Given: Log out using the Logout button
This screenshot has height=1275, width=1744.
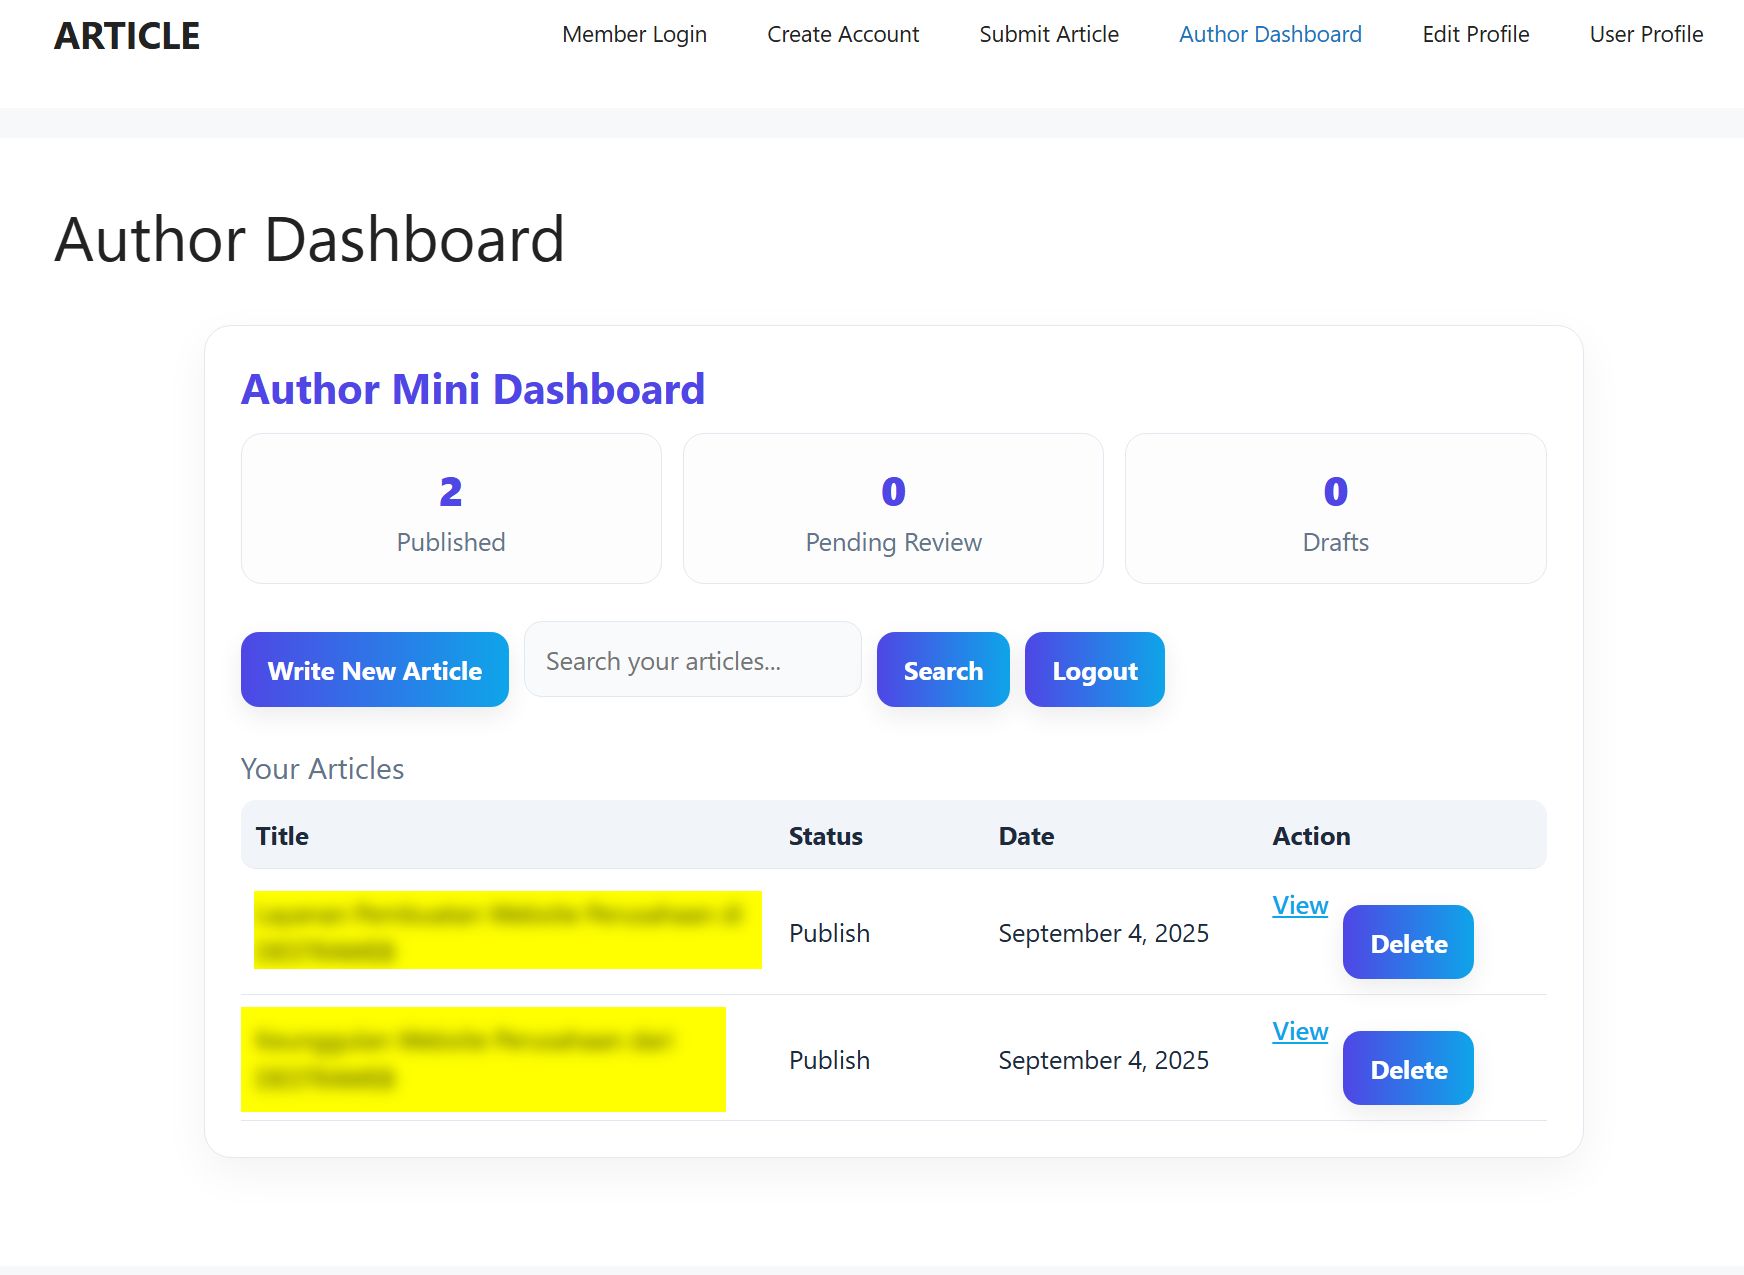Looking at the screenshot, I should coord(1094,670).
